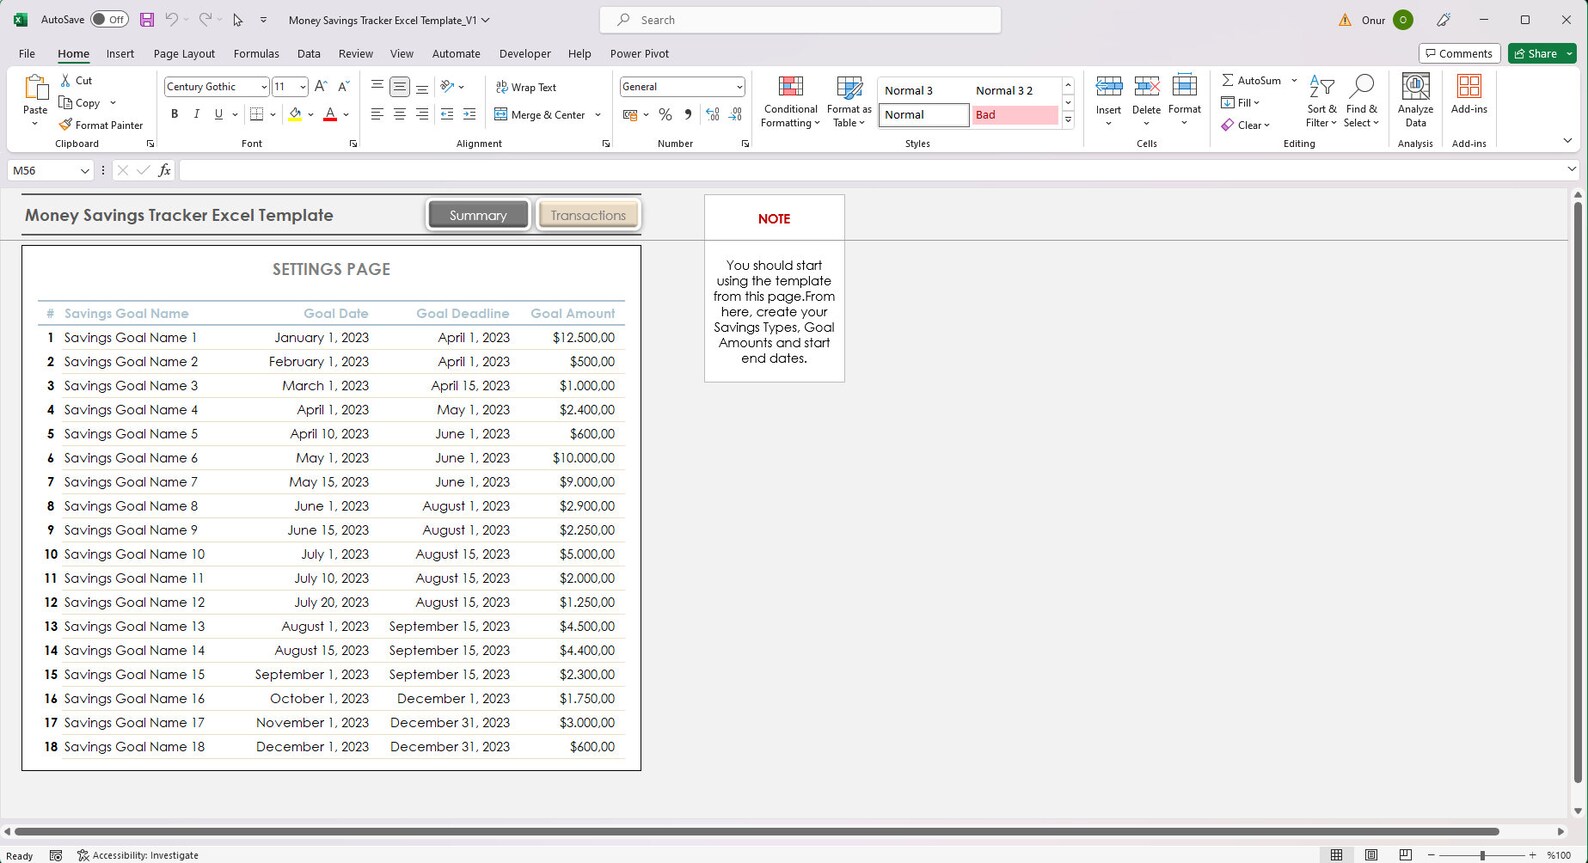Click Accessibility: Investigate in status bar
This screenshot has width=1588, height=863.
(138, 855)
